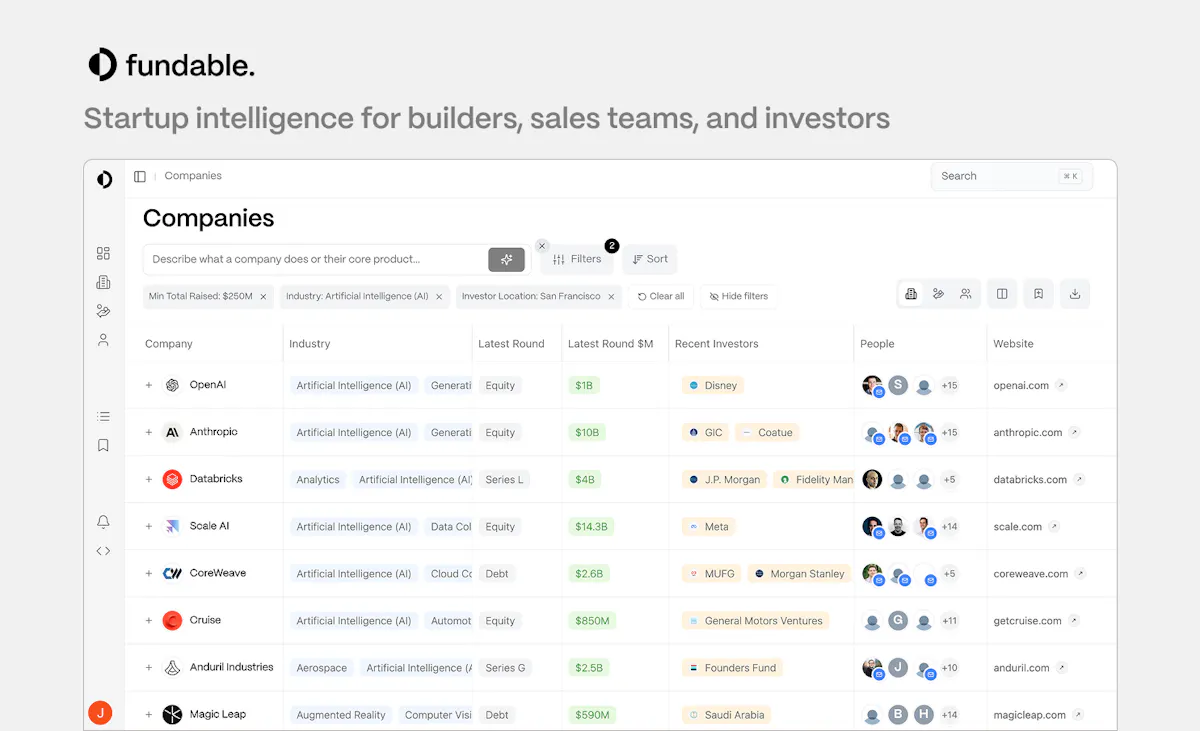This screenshot has width=1200, height=731.
Task: Toggle the sidebar panel icon near Companies
Action: pos(140,176)
